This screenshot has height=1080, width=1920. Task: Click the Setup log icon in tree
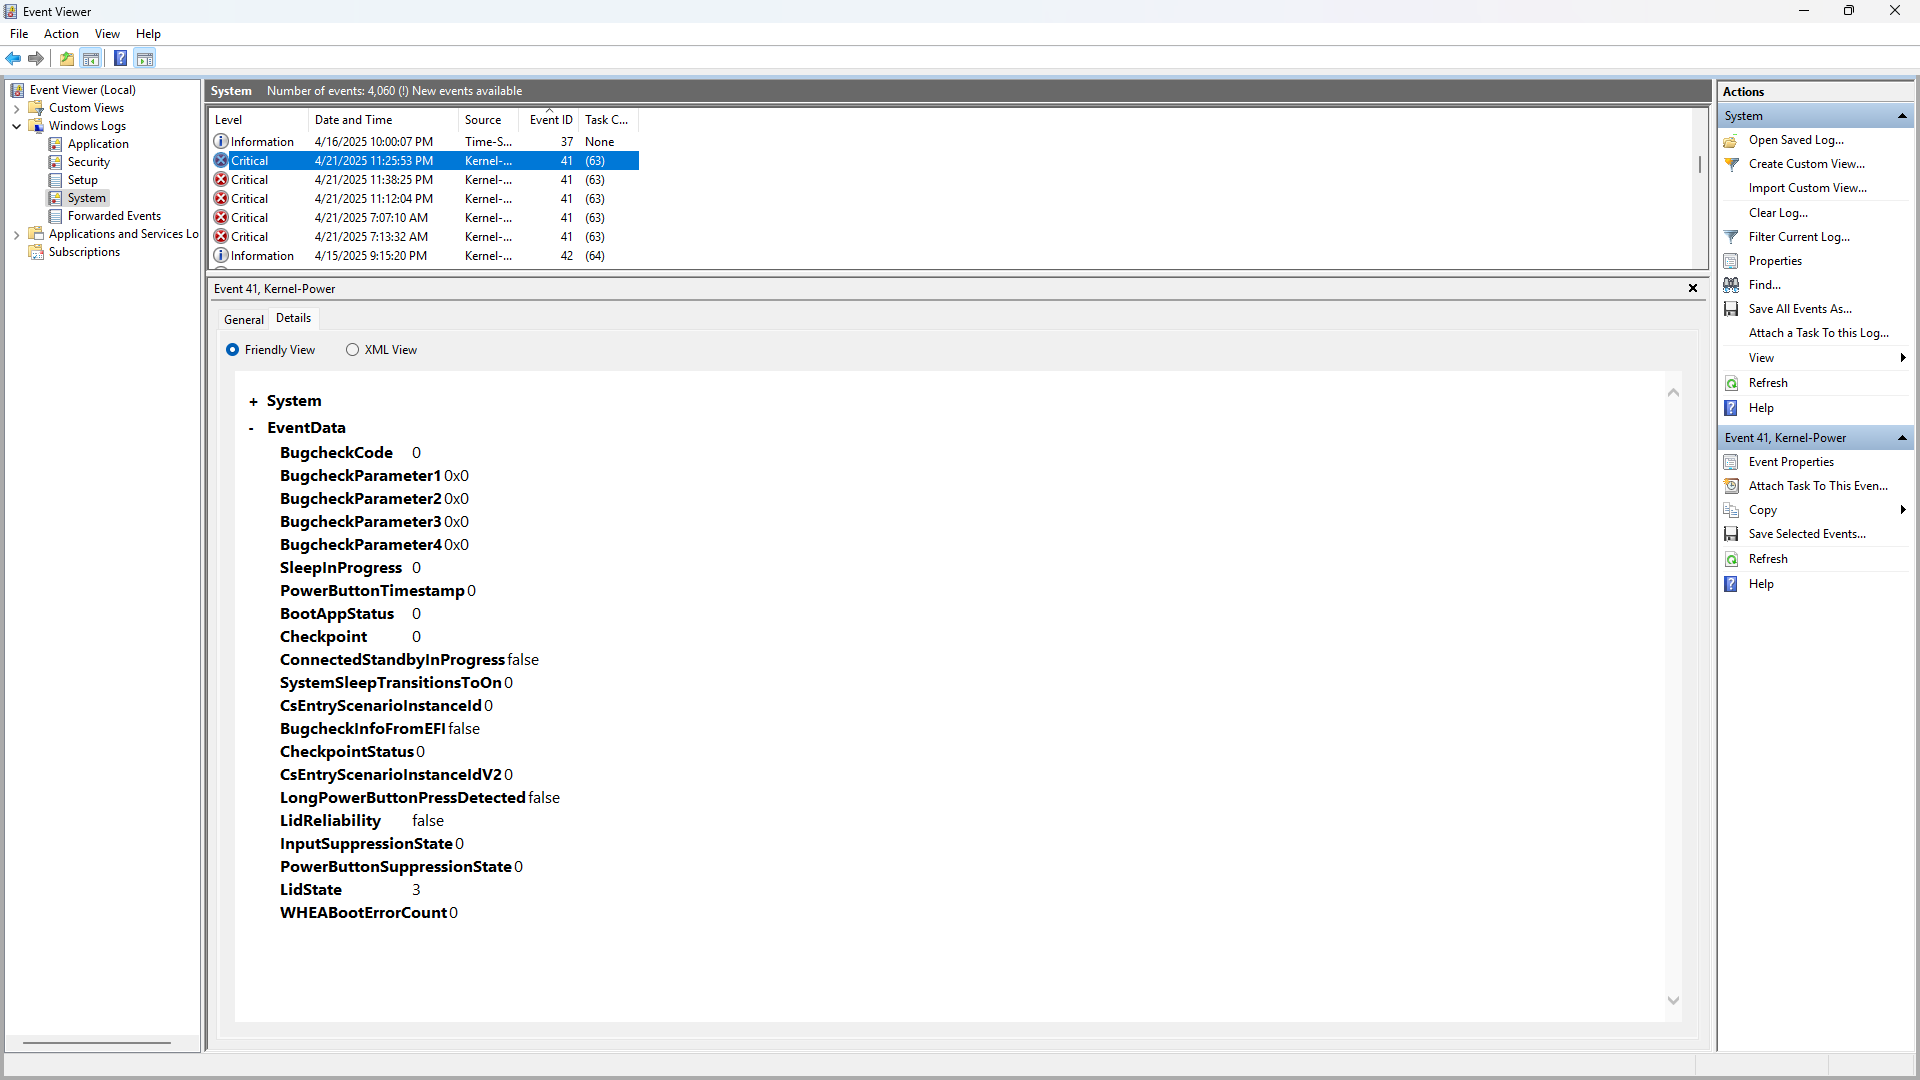point(56,181)
